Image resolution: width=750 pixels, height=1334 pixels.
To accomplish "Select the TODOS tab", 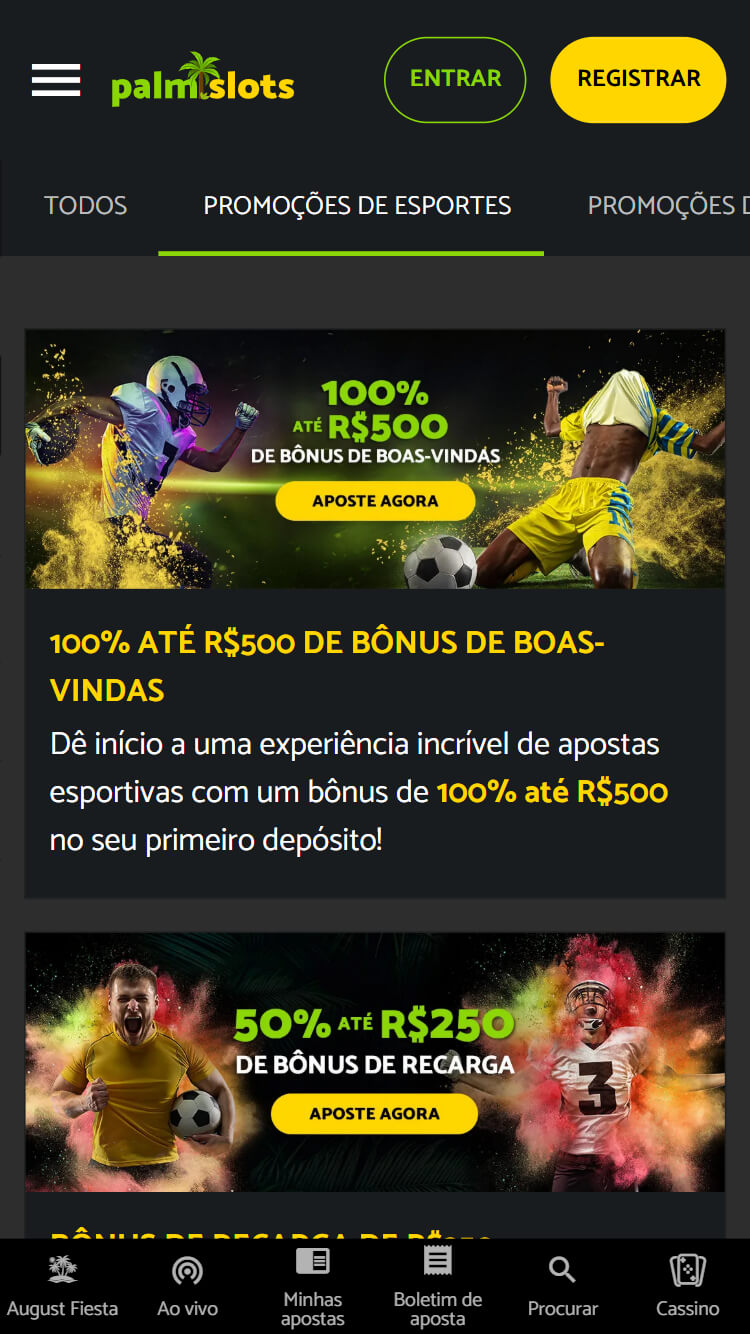I will (x=86, y=206).
